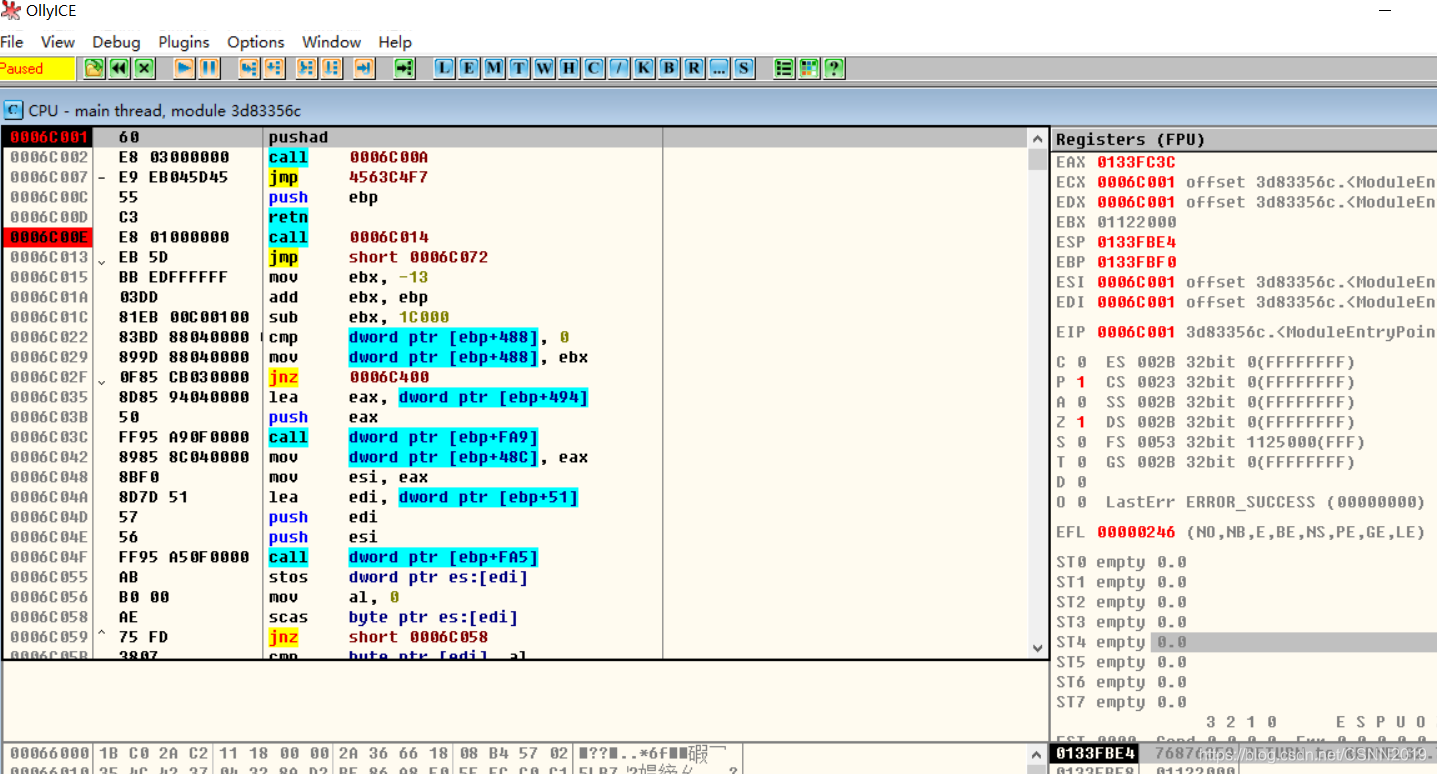Open References window with R button
The height and width of the screenshot is (774, 1437).
(x=694, y=68)
